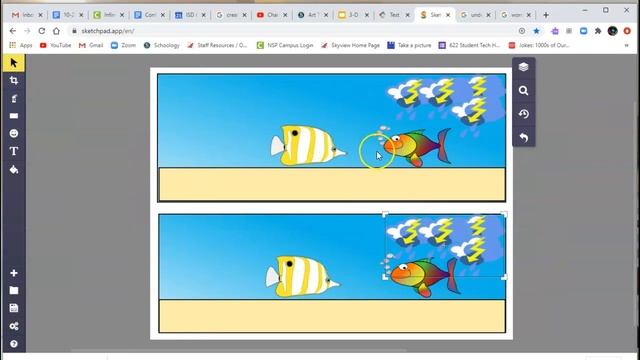Select the pencil drawing tool
640x360 pixels.
click(13, 98)
